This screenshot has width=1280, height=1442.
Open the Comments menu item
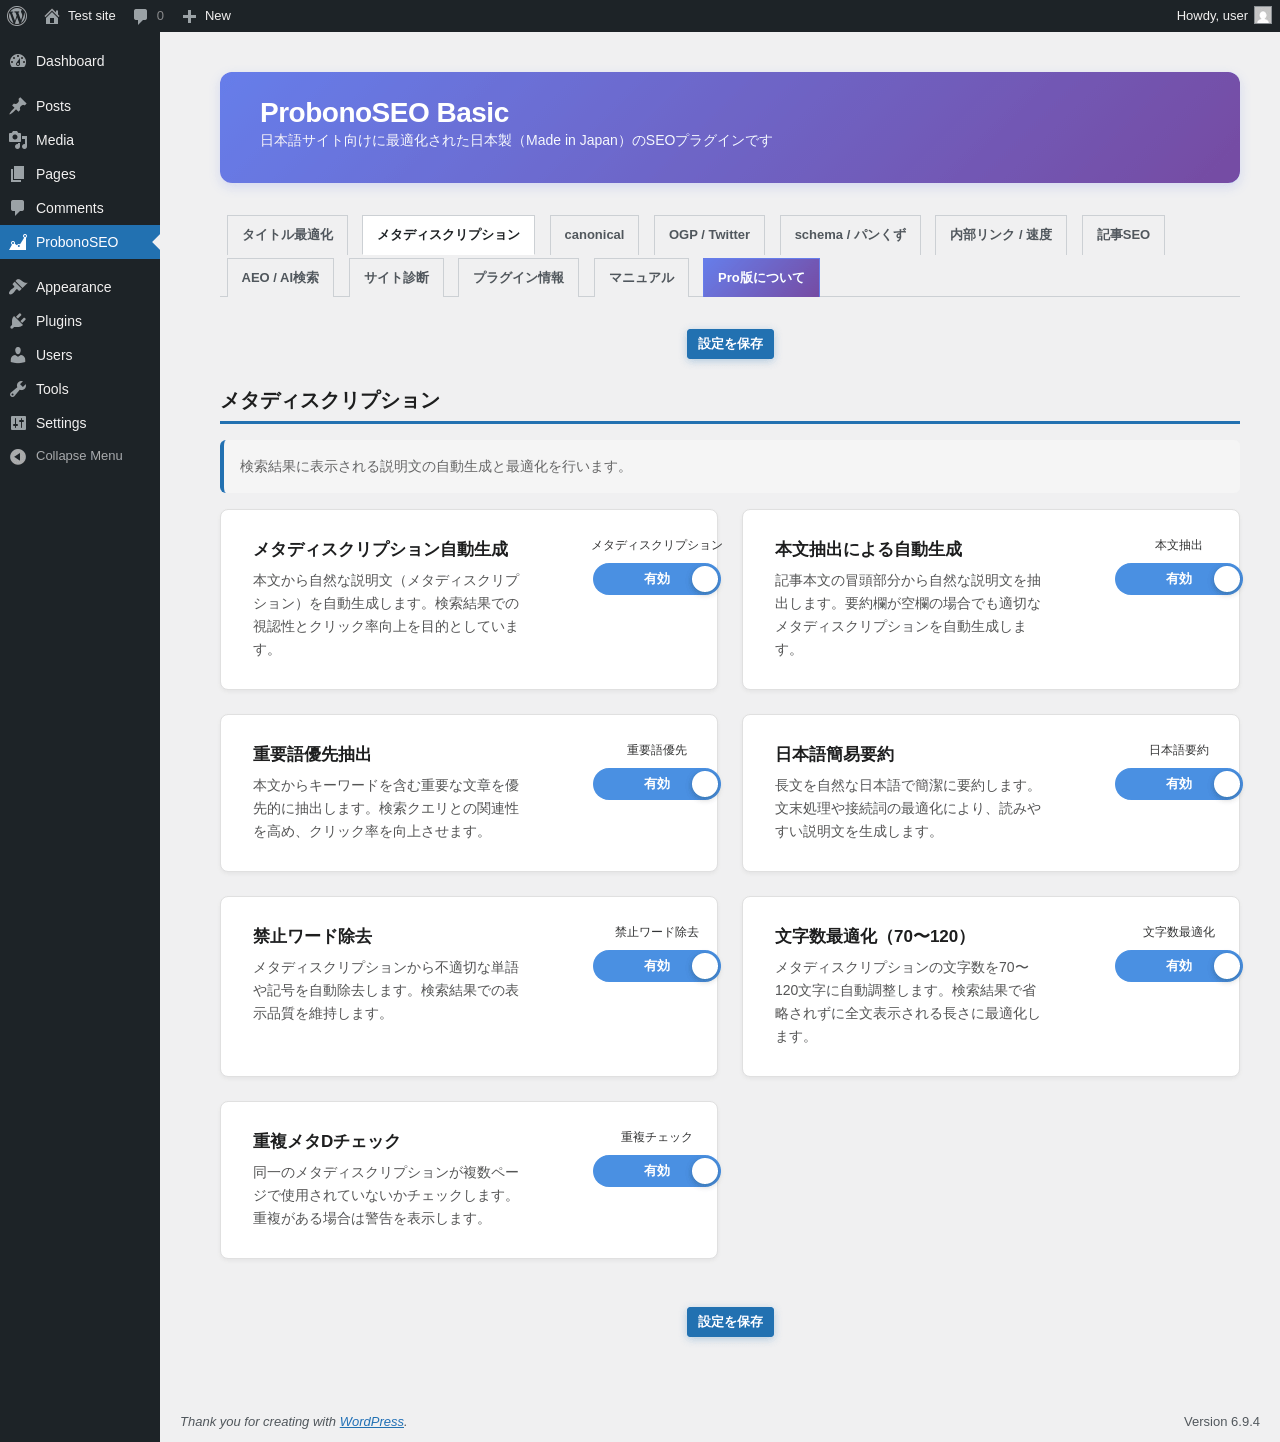(x=80, y=208)
